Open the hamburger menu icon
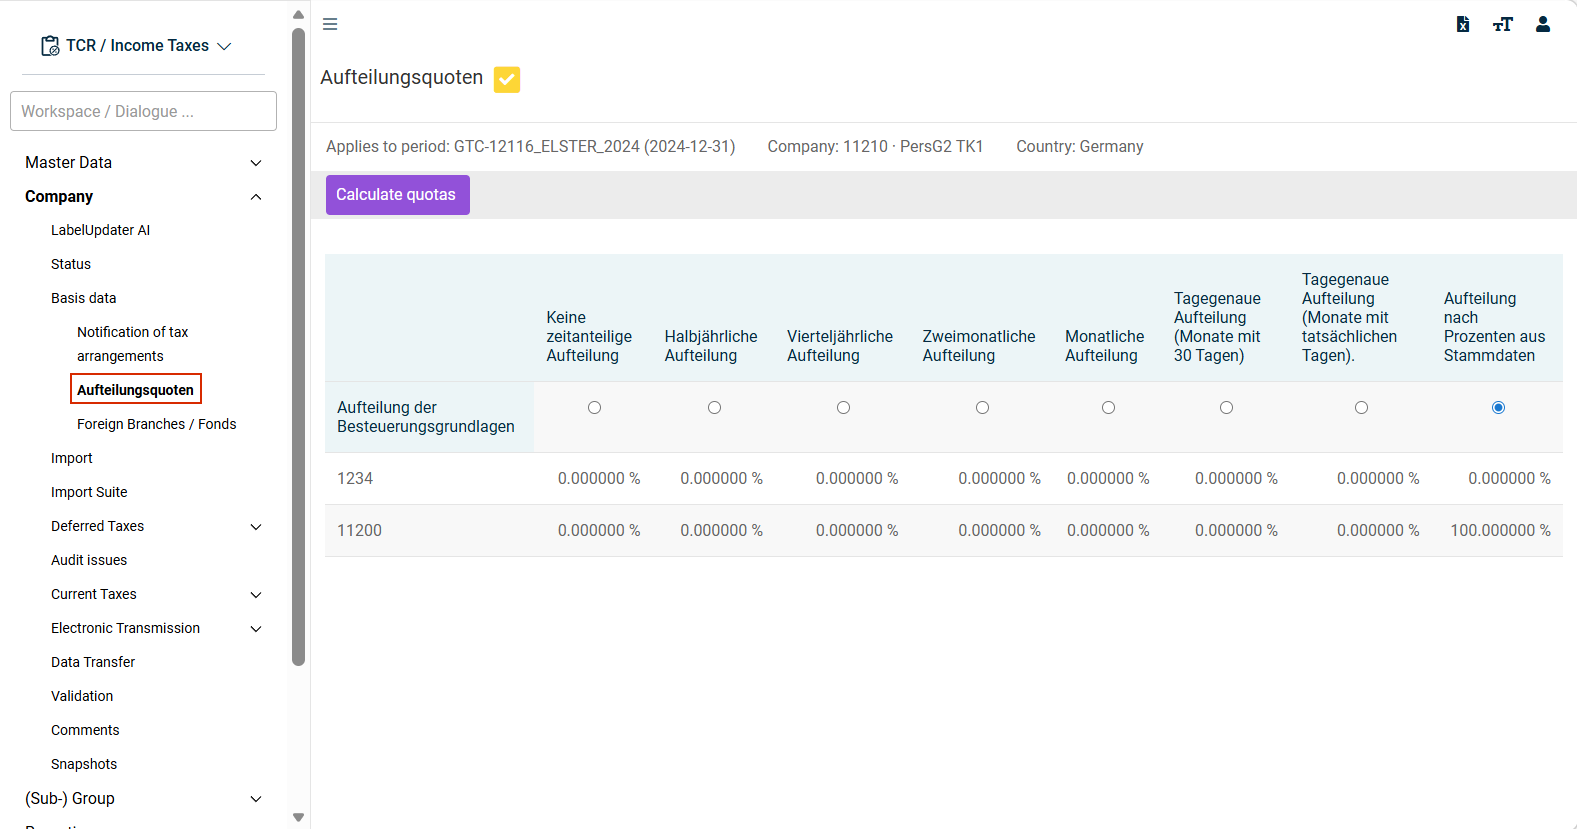The image size is (1577, 829). tap(330, 24)
